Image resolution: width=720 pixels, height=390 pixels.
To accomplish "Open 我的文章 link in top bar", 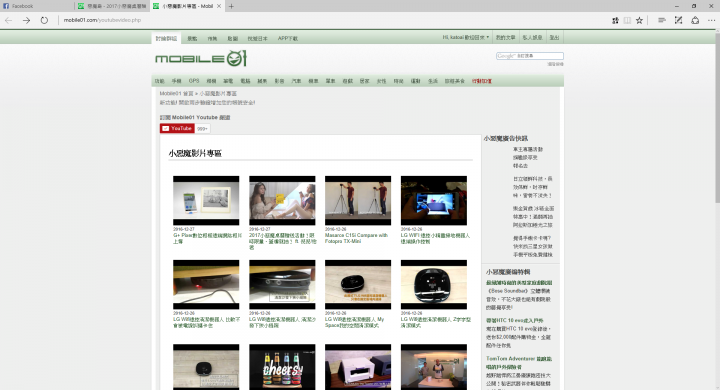I will pos(505,38).
